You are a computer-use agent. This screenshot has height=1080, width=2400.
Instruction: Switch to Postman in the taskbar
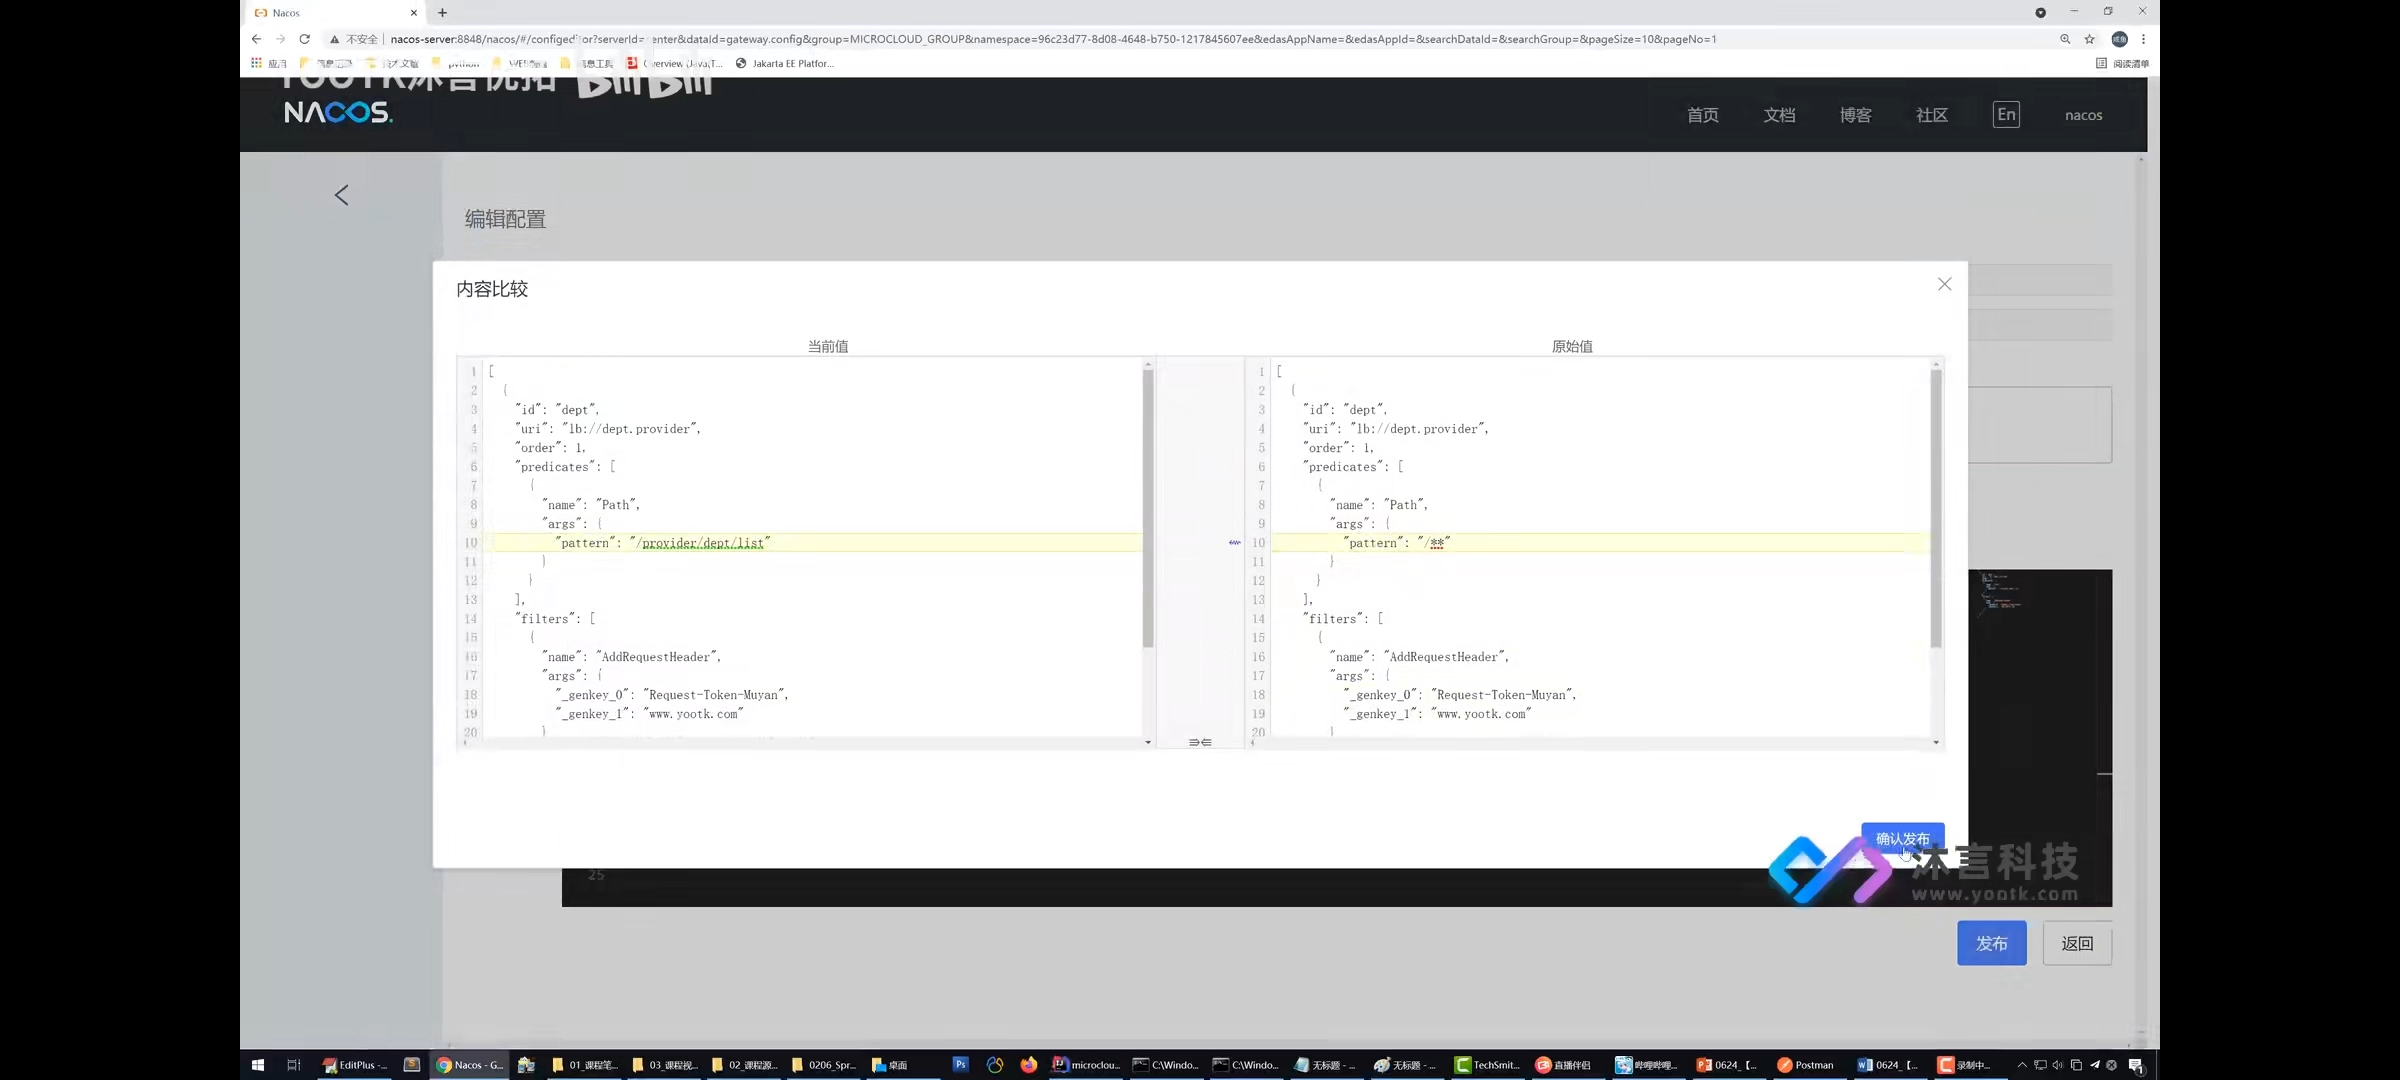1806,1065
